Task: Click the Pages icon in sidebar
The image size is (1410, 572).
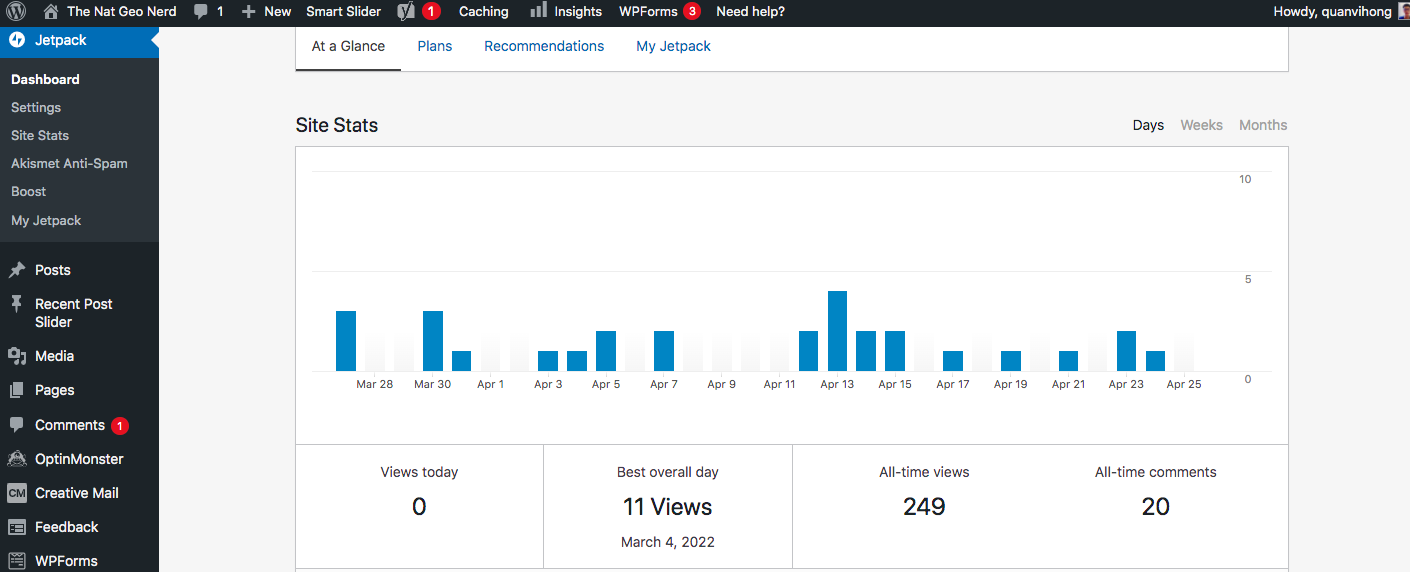Action: 17,390
